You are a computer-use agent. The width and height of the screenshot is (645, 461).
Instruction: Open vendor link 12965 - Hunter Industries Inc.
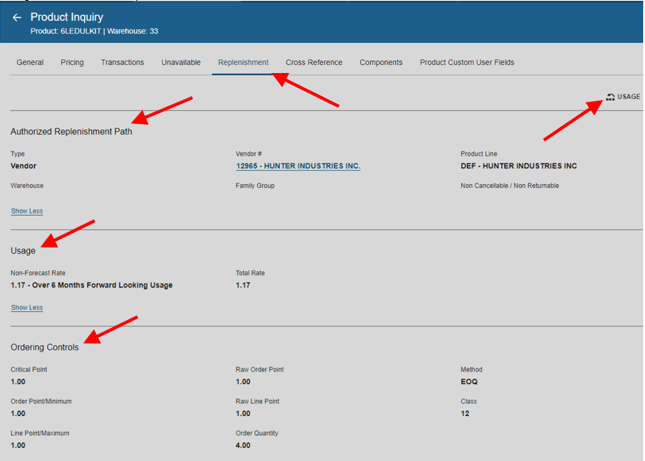tap(298, 166)
